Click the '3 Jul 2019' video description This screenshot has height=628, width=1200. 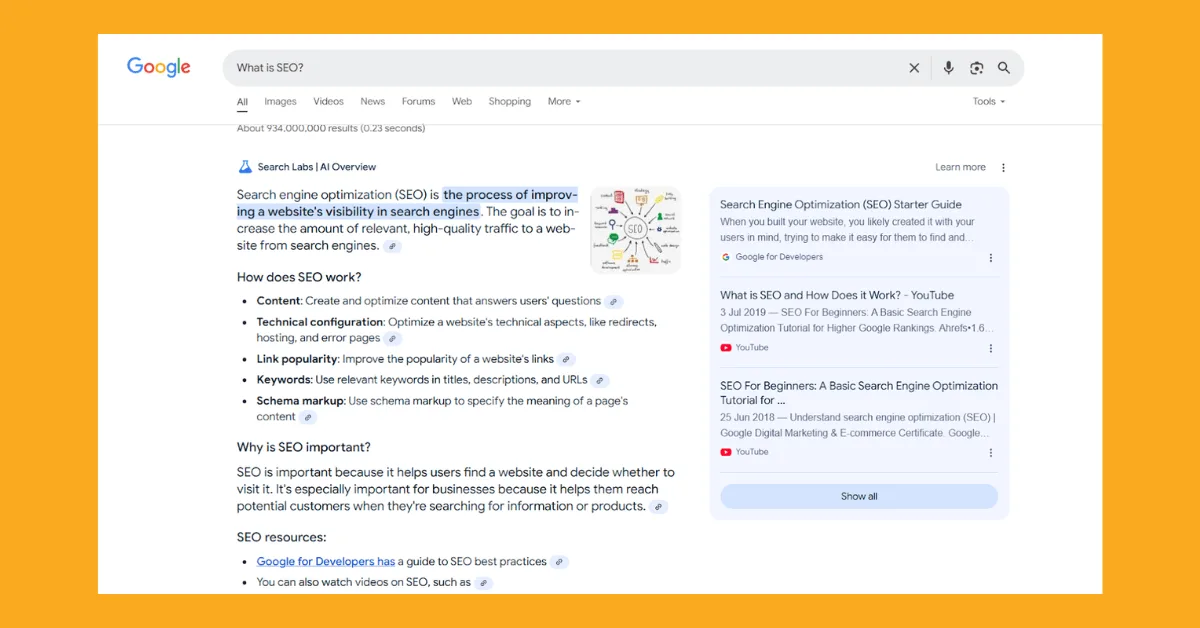pos(858,320)
